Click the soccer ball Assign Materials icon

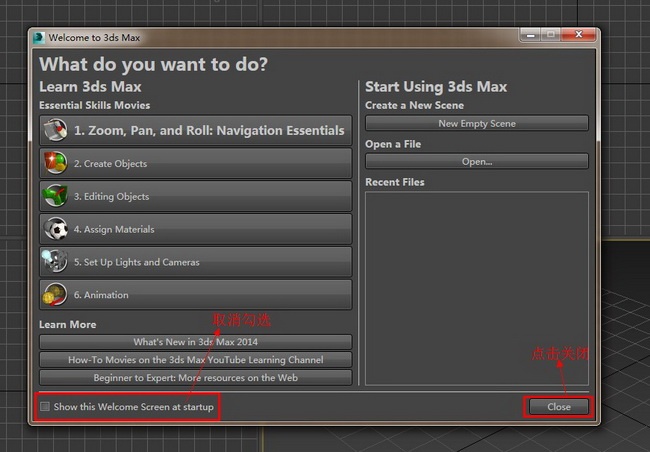pyautogui.click(x=56, y=228)
